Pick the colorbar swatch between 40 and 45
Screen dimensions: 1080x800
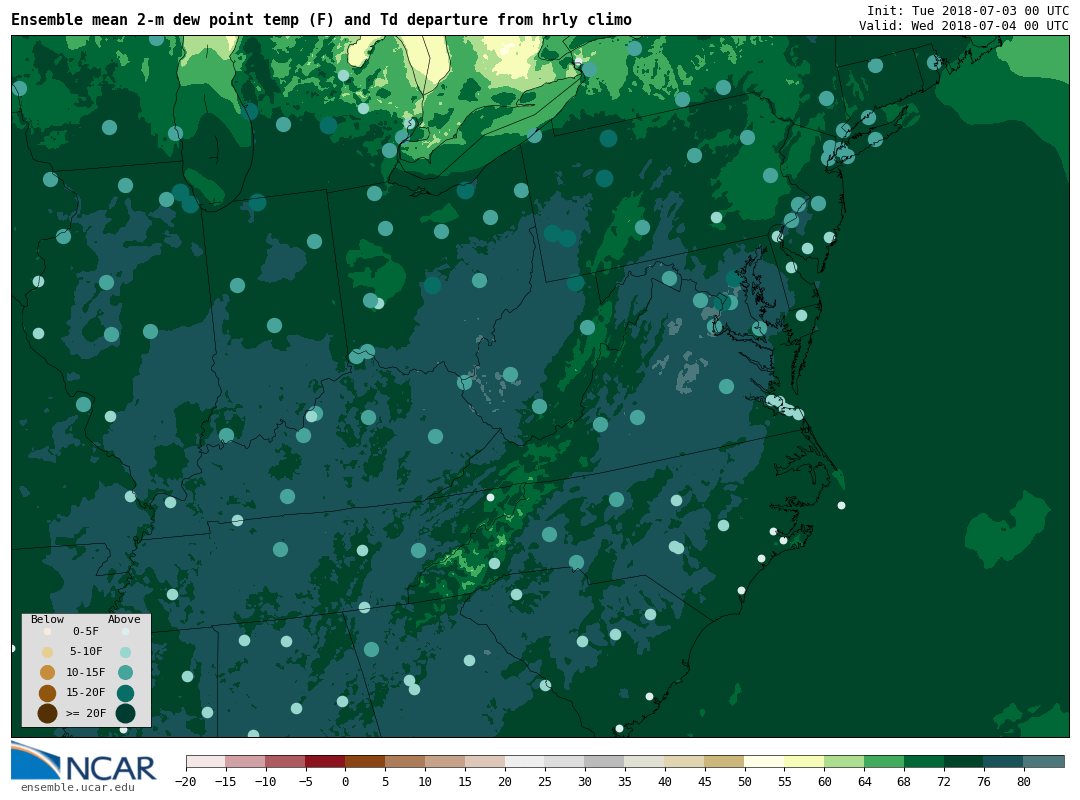click(x=685, y=761)
